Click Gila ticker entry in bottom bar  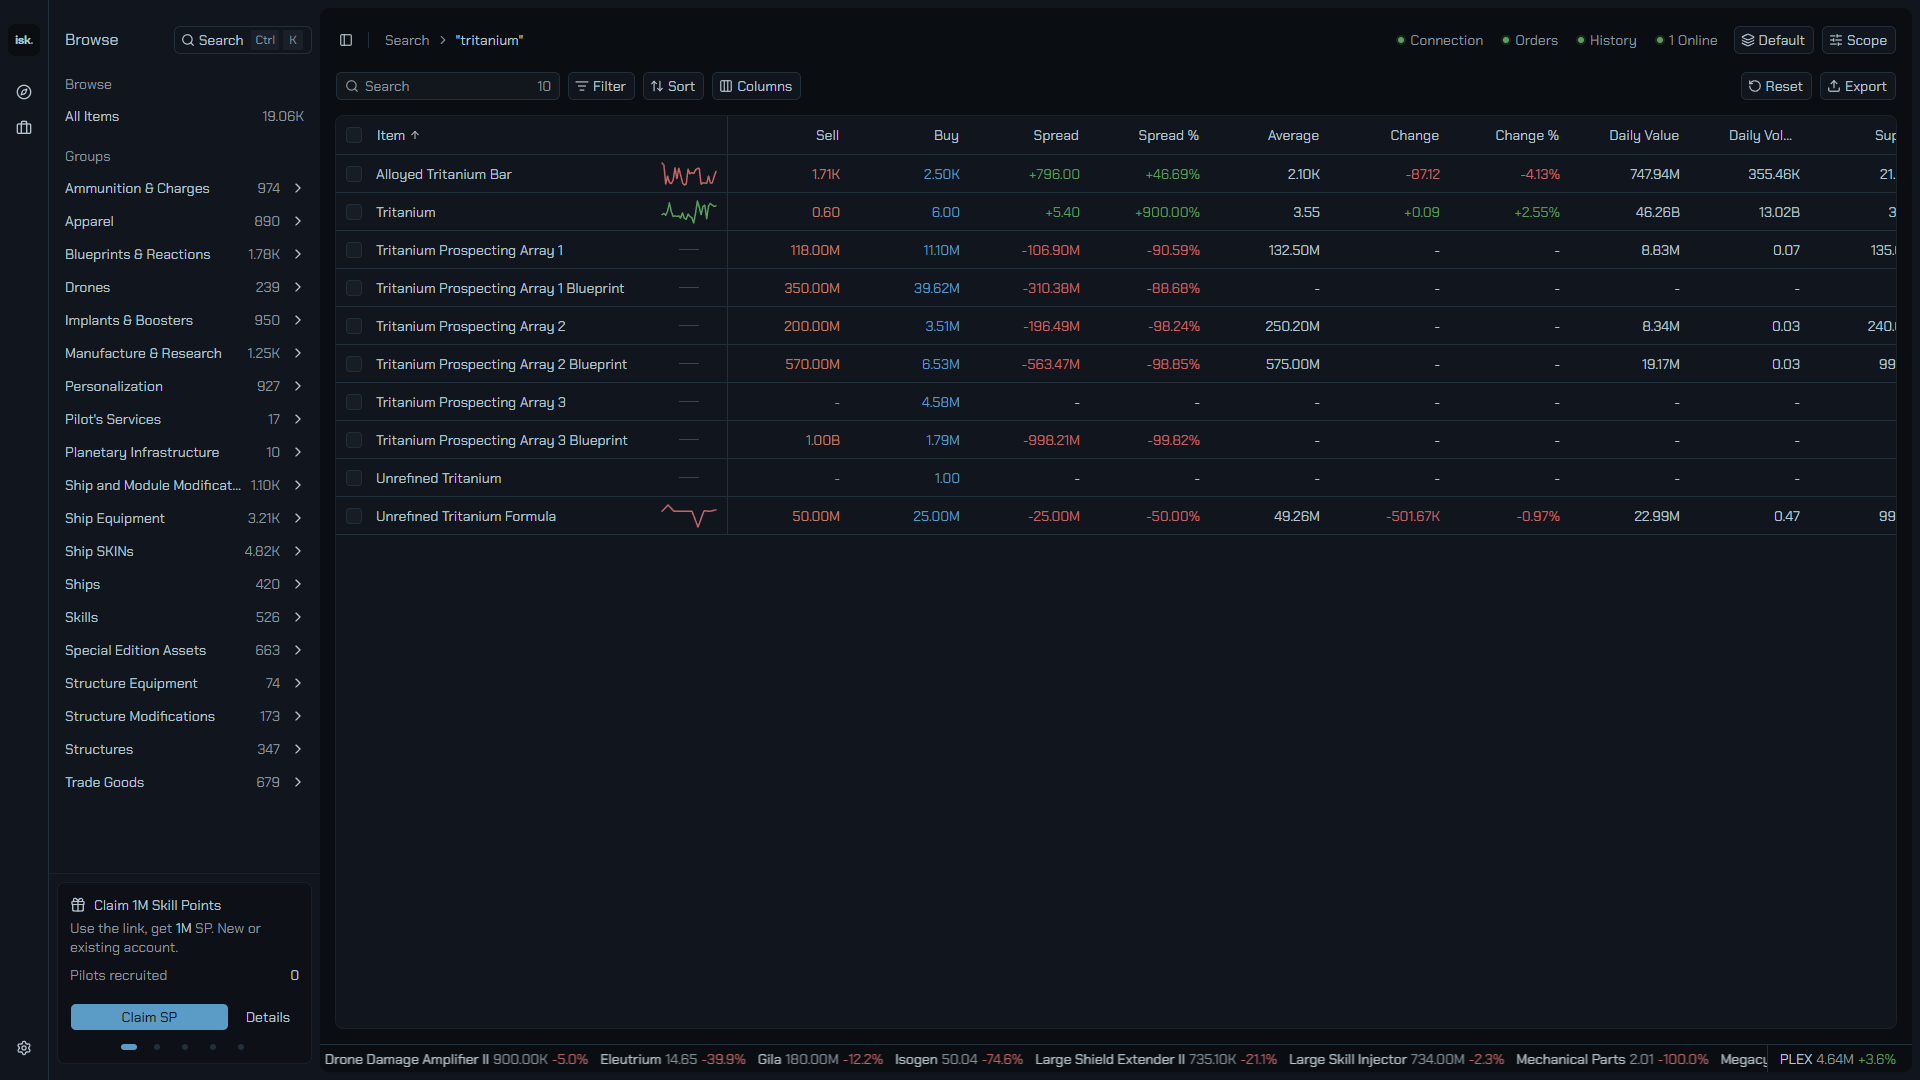[x=820, y=1059]
